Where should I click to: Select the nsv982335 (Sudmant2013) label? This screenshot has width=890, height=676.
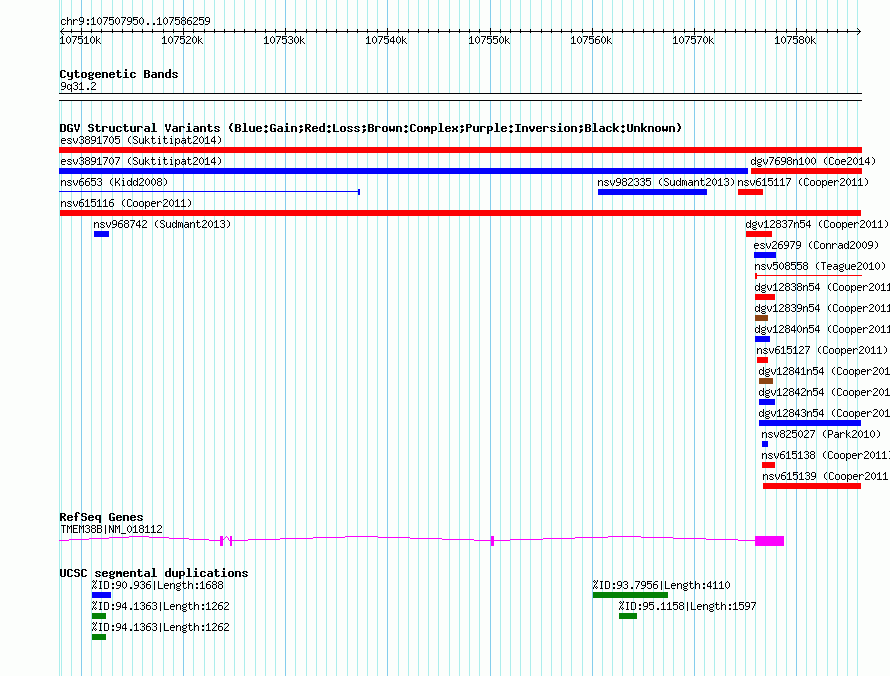tap(666, 182)
